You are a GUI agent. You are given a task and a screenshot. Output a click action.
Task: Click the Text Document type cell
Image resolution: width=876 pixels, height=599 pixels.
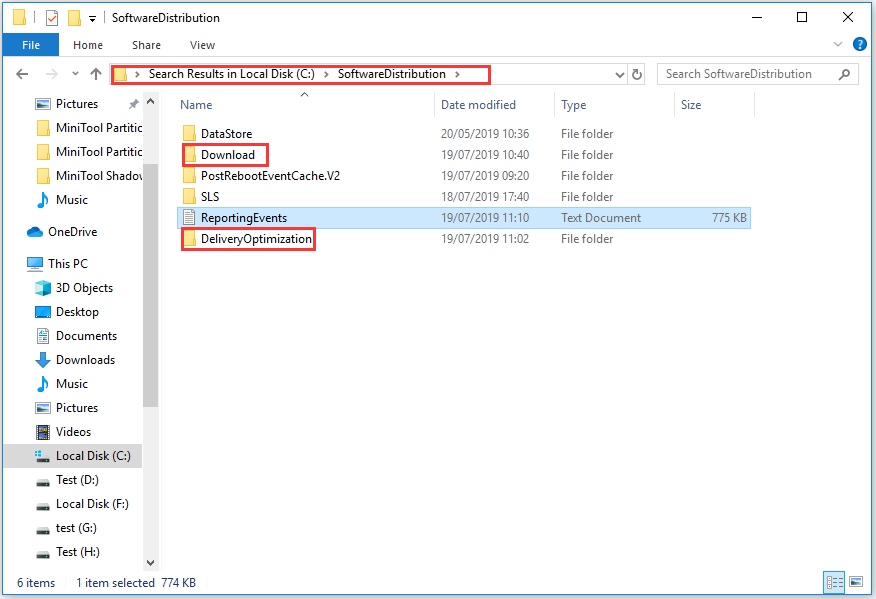coord(601,218)
